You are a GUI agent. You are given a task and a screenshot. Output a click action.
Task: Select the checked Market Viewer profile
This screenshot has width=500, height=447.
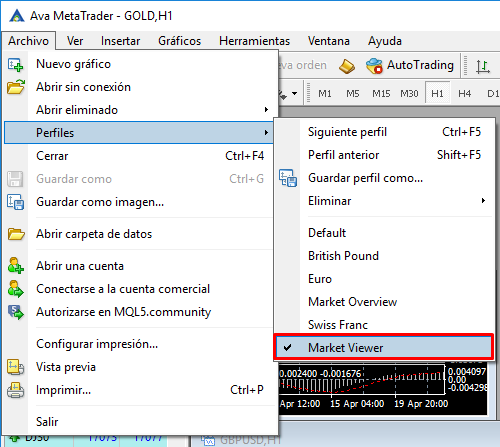383,348
